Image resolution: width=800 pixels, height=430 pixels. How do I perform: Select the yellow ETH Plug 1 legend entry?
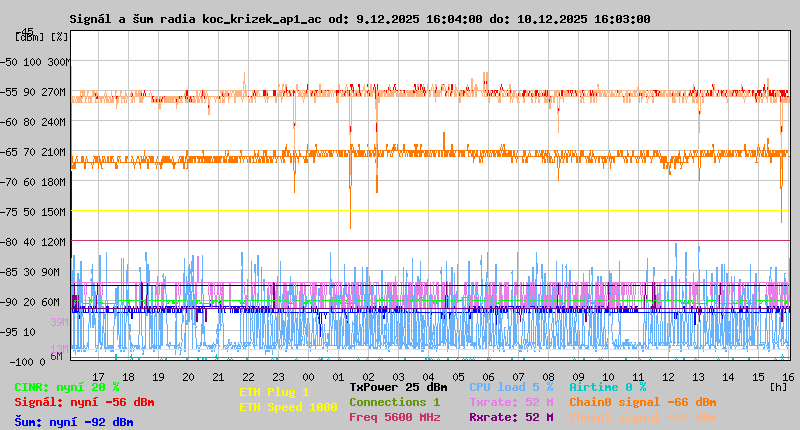tap(274, 392)
